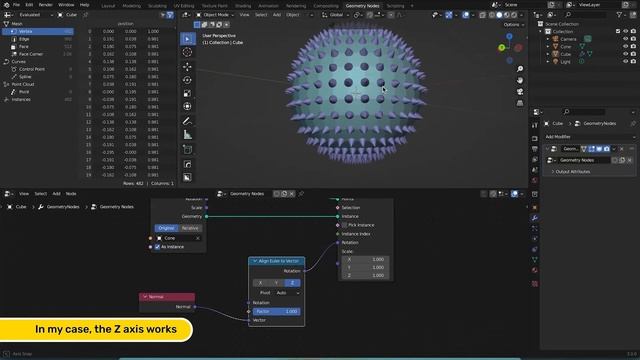This screenshot has height=360, width=640.
Task: Open the Material properties tab icon
Action: [x=535, y=270]
